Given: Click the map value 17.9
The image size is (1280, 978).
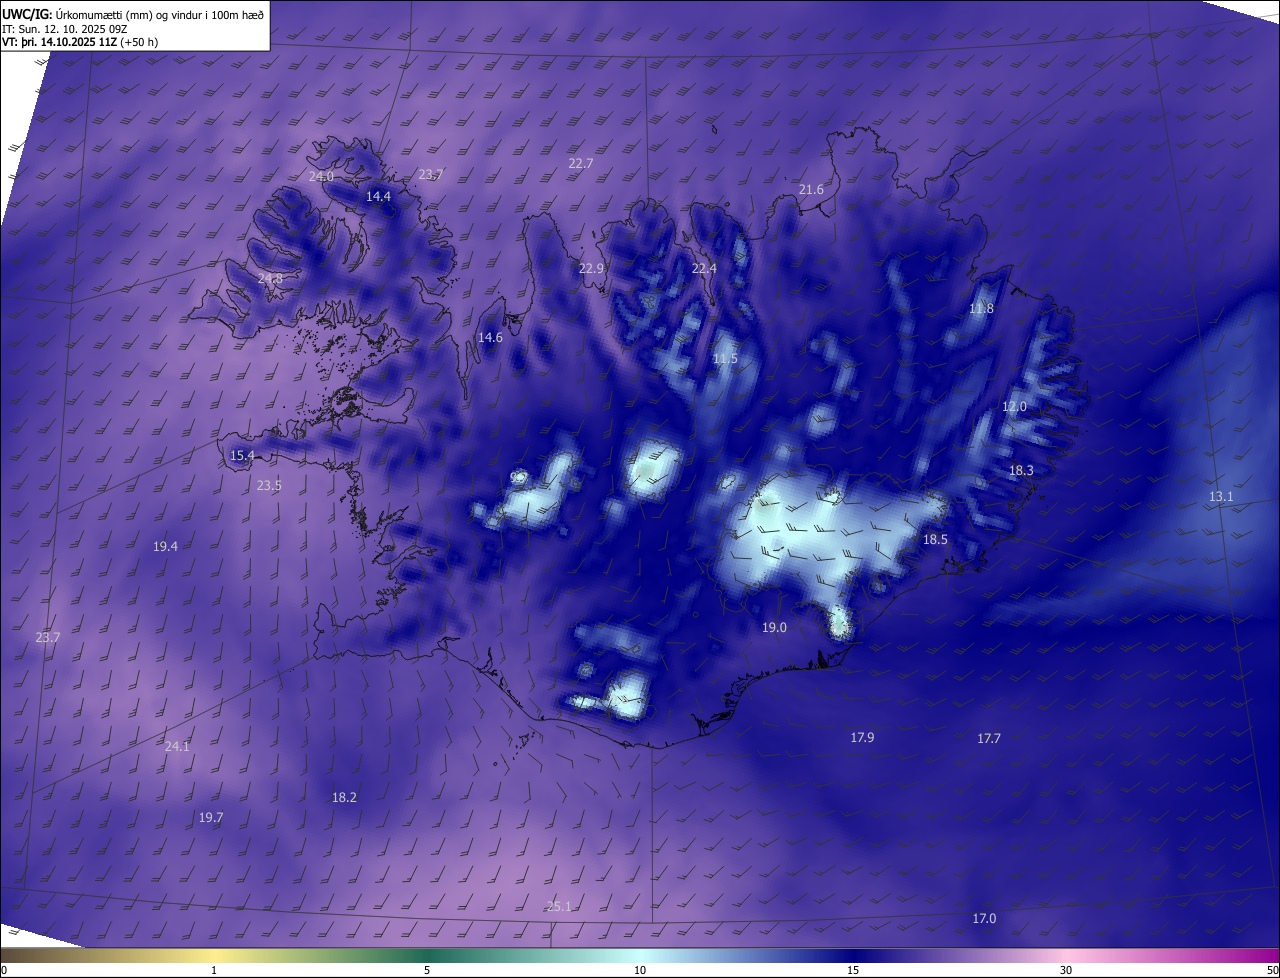Looking at the screenshot, I should (862, 738).
